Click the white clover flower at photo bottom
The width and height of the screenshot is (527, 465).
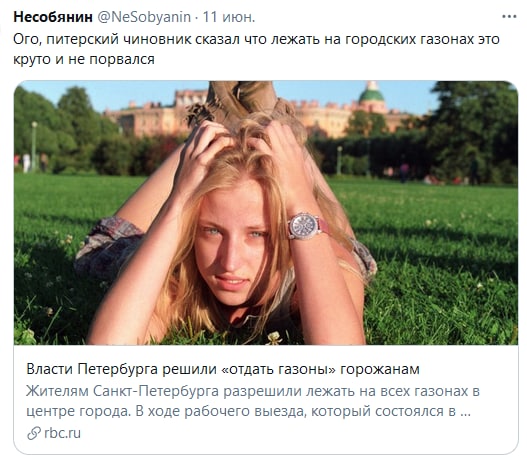click(275, 337)
